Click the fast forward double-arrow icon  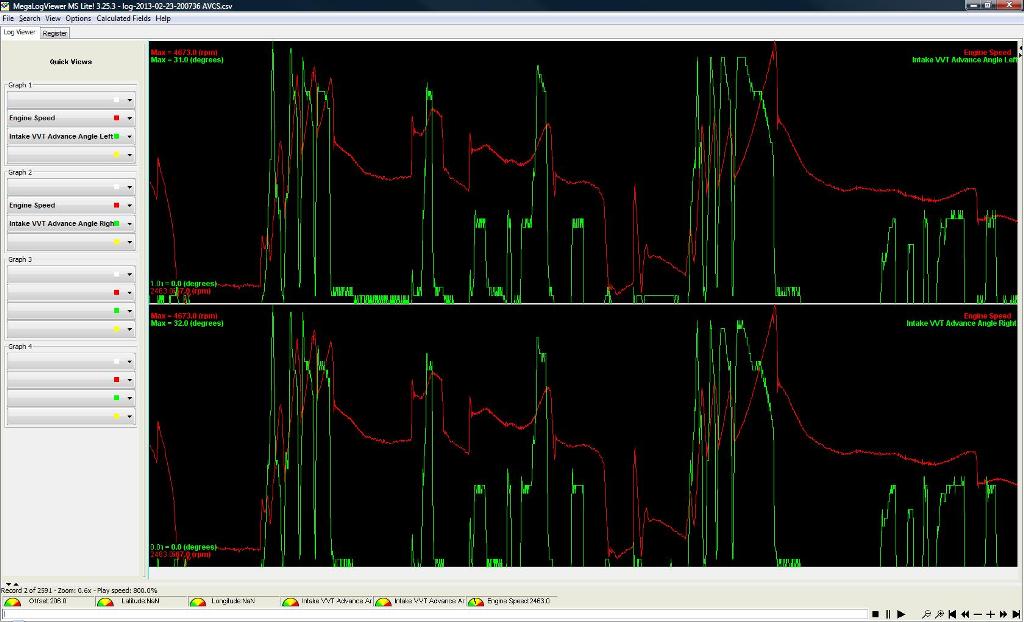(x=1002, y=614)
